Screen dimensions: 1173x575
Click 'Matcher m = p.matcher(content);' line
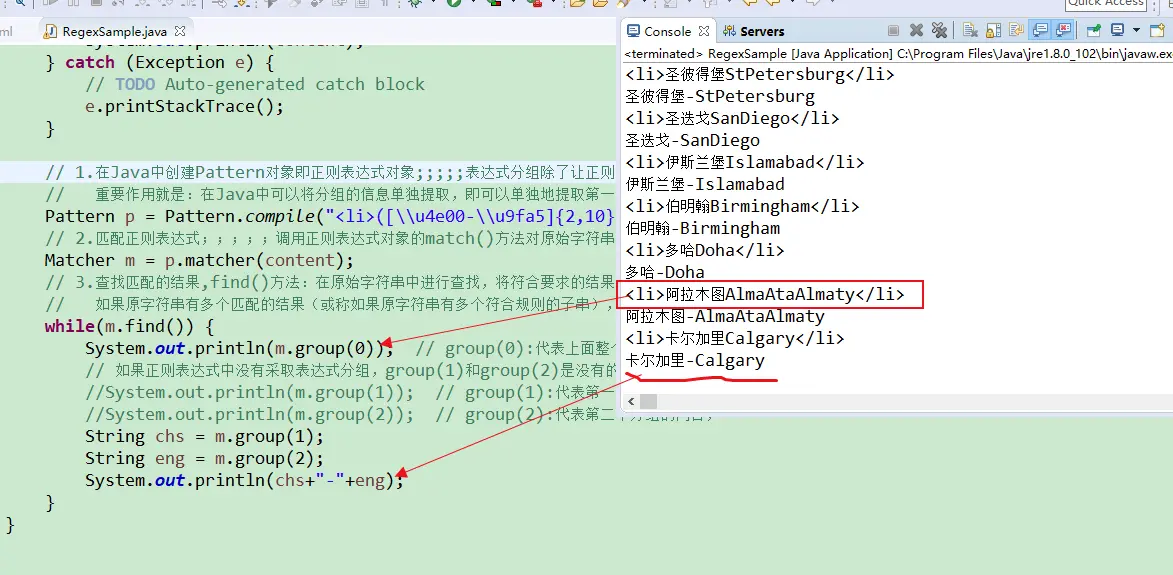tap(199, 261)
